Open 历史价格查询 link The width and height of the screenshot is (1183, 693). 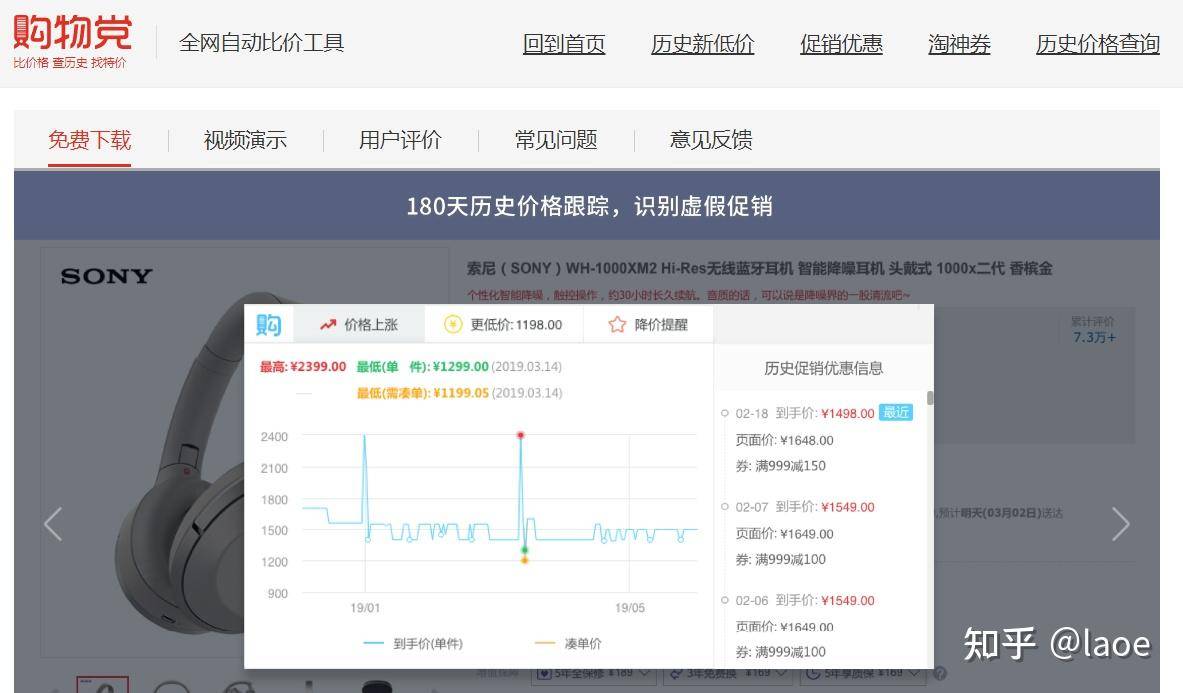[x=1098, y=44]
